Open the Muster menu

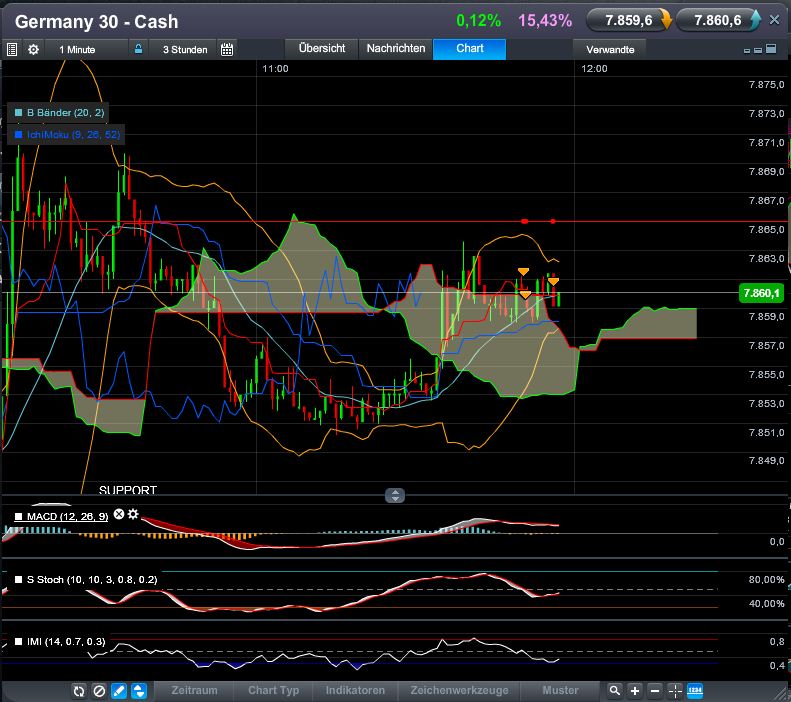click(560, 690)
